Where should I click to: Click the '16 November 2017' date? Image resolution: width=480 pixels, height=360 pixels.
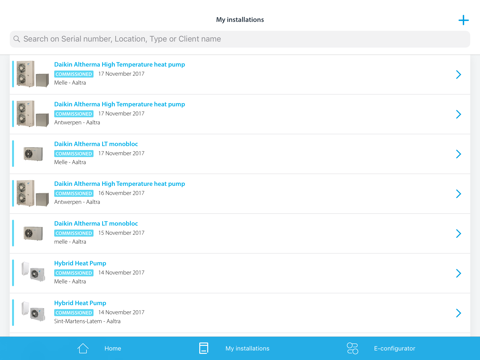tap(121, 193)
